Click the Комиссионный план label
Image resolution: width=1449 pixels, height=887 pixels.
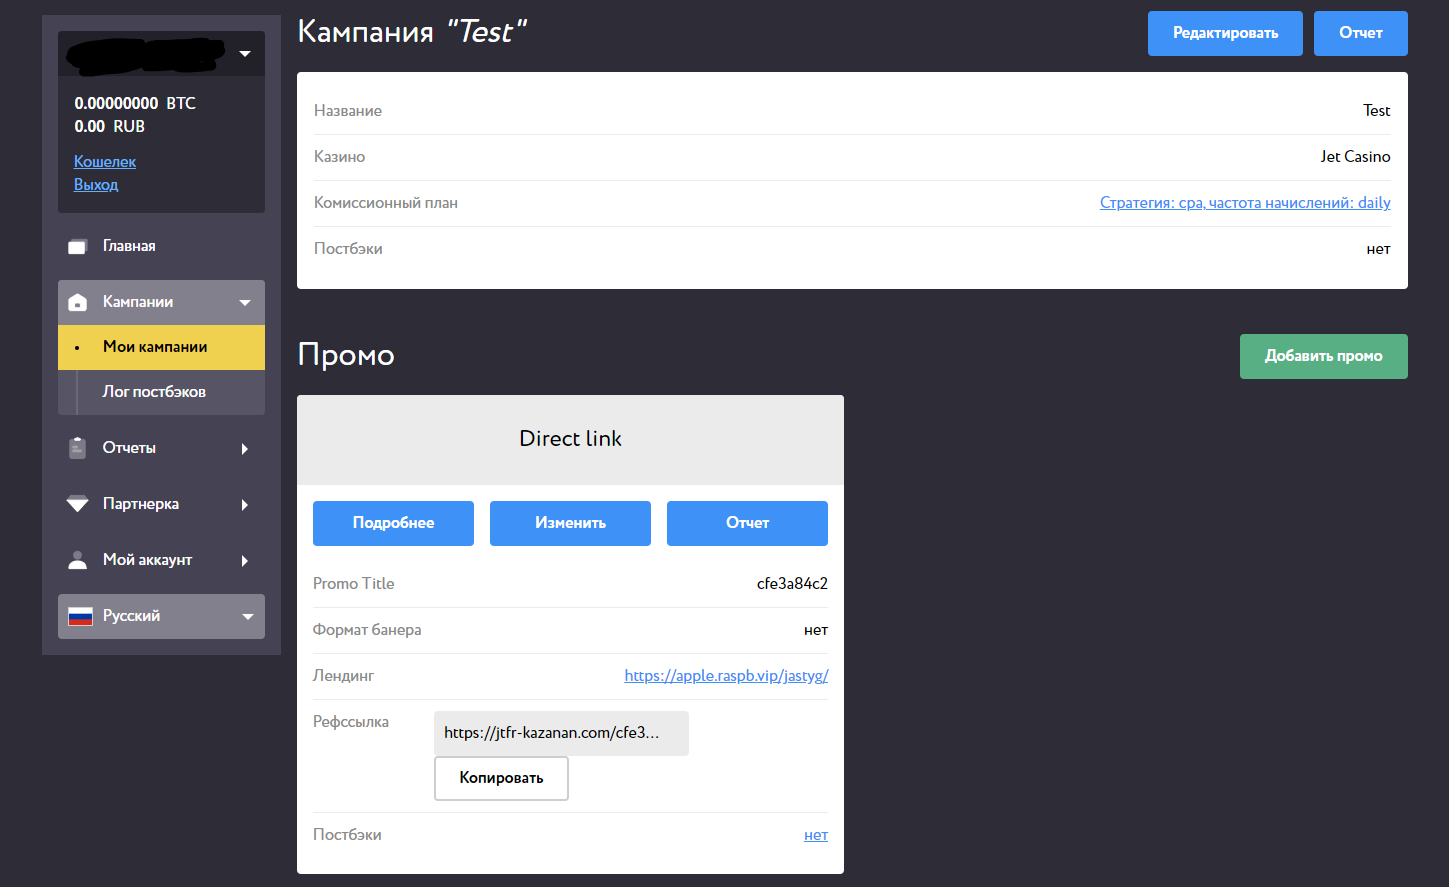pos(386,203)
